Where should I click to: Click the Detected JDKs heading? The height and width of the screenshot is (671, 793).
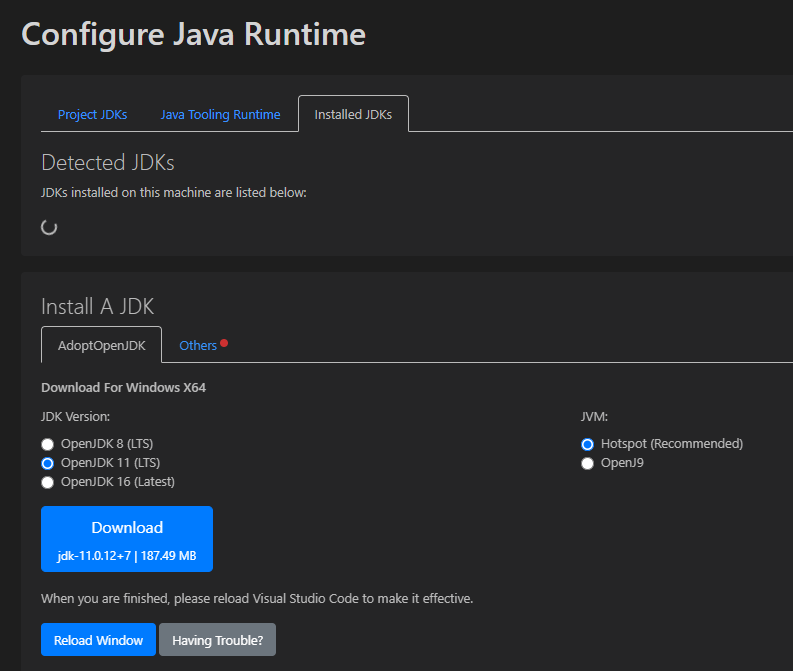click(108, 162)
